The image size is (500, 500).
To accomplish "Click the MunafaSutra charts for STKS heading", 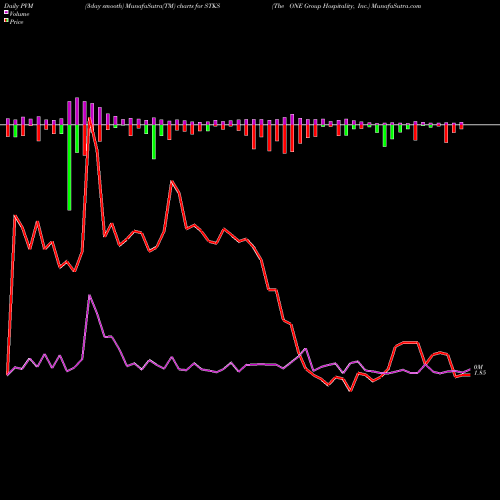I will (x=152, y=6).
